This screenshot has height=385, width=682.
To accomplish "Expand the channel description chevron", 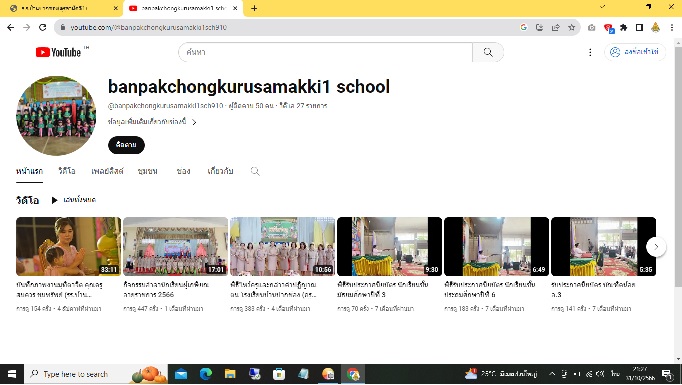I will pyautogui.click(x=194, y=122).
